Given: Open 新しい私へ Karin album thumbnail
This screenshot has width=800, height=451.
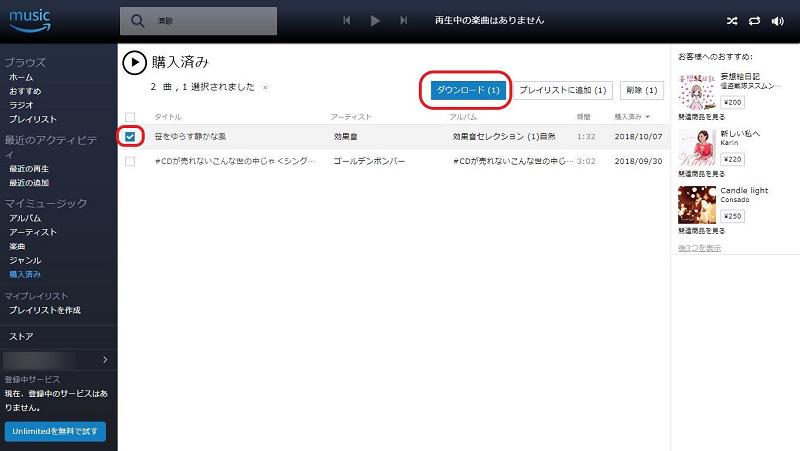Looking at the screenshot, I should (696, 147).
